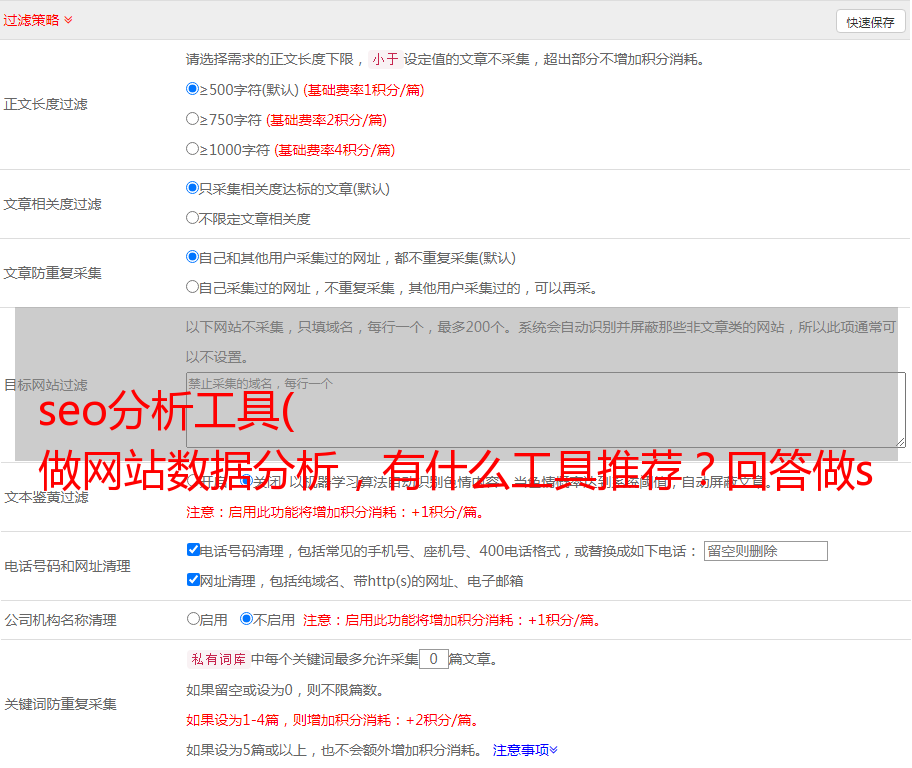Select the ≥1000字符 radio option
Viewport: 912px width, 768px height.
(192, 148)
